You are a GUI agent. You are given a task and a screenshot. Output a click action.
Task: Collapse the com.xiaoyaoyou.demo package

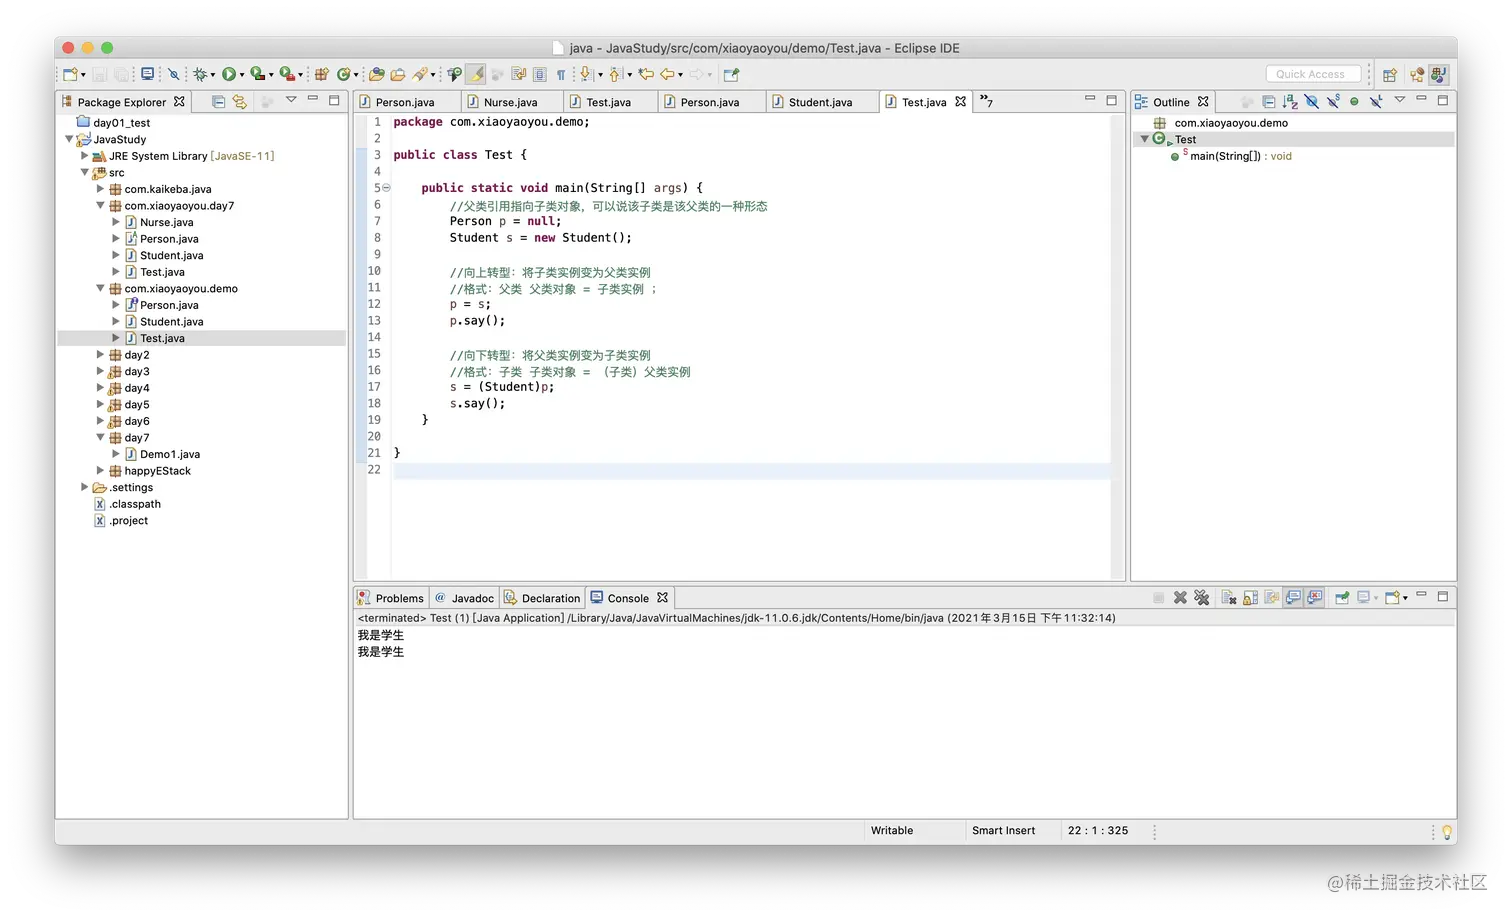(x=100, y=288)
